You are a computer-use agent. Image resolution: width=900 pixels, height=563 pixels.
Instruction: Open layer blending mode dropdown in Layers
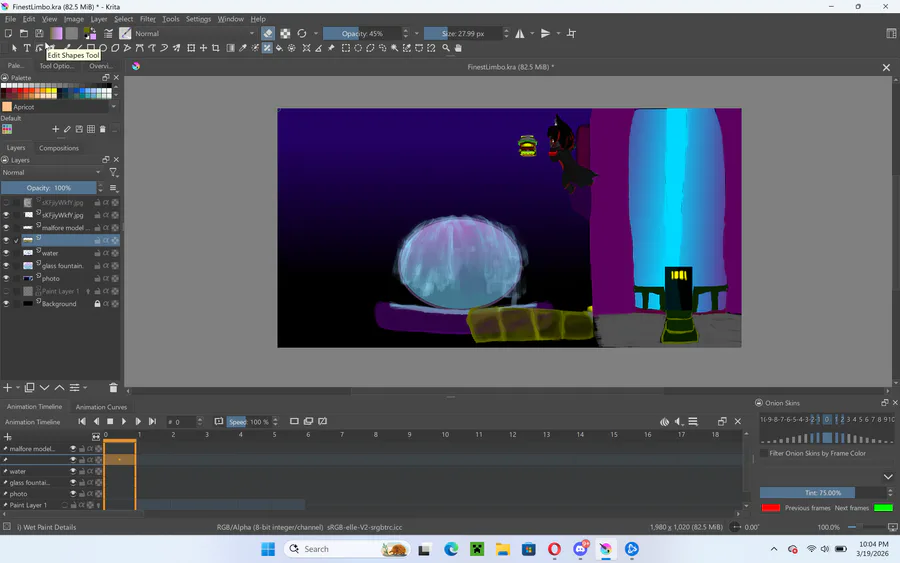51,172
